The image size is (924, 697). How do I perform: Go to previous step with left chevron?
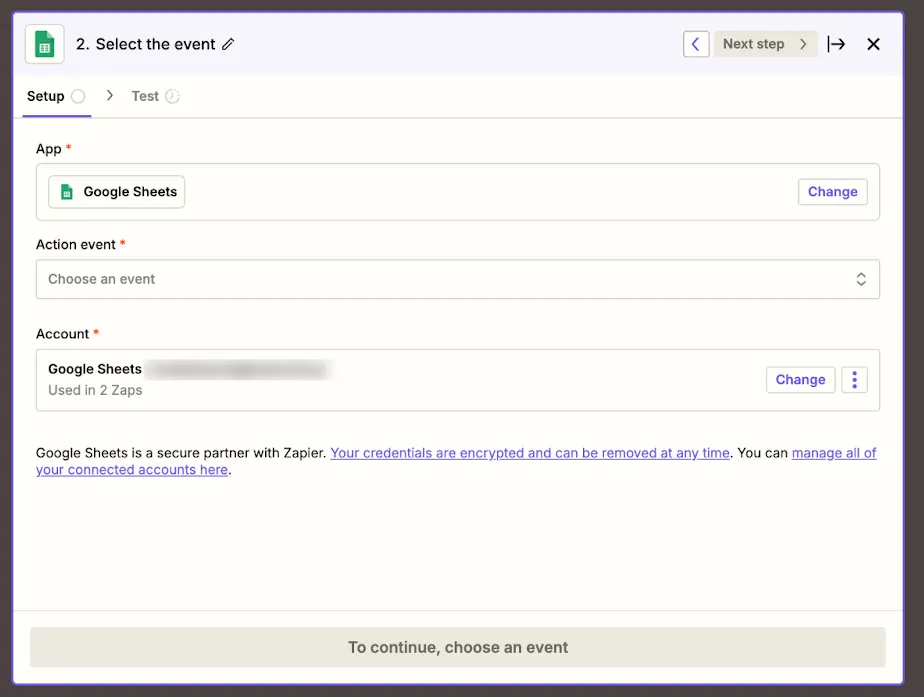coord(696,44)
